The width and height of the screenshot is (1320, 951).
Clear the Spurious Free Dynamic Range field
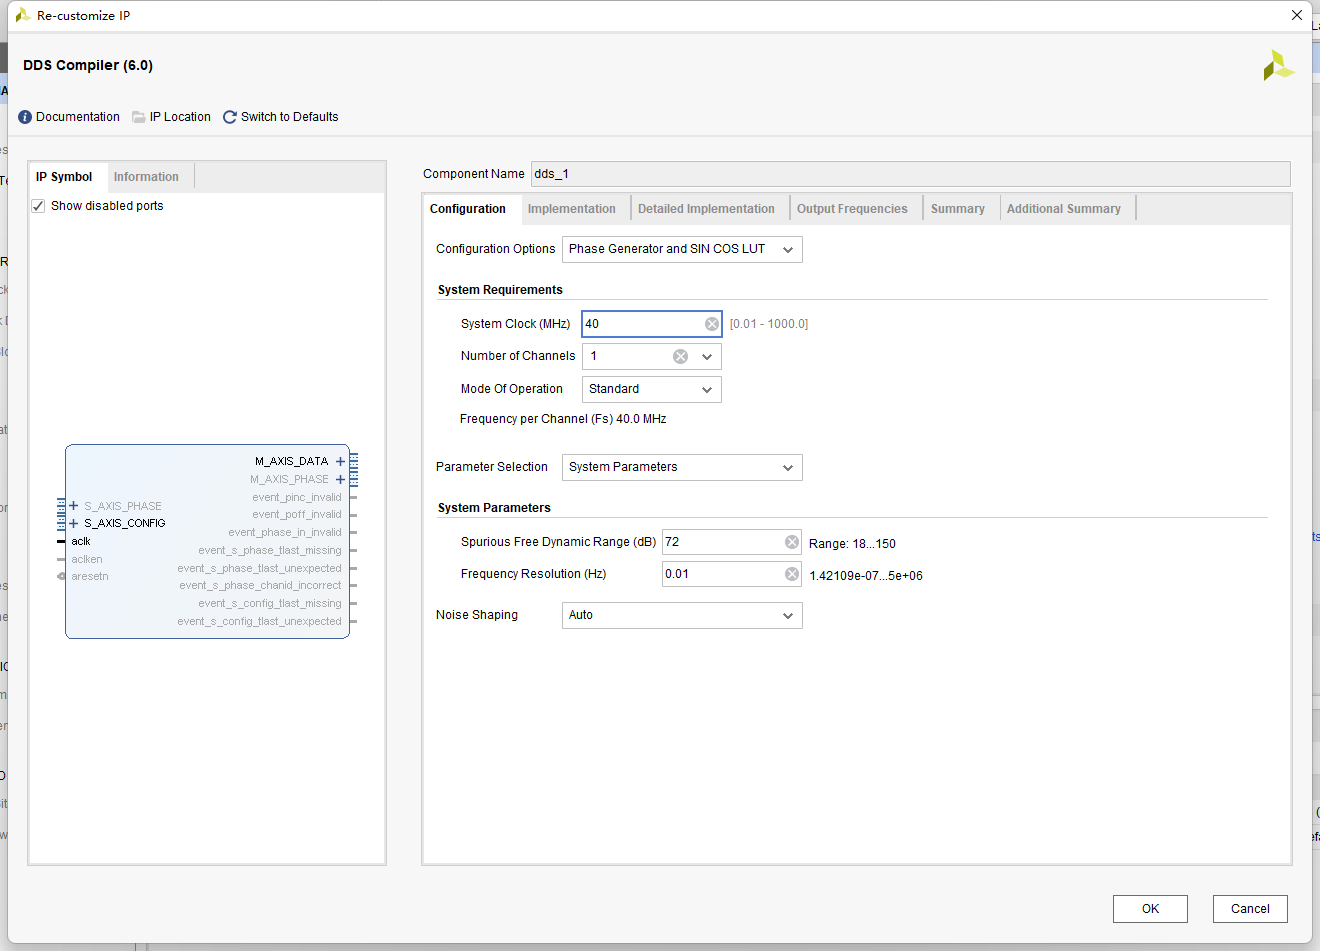[792, 542]
